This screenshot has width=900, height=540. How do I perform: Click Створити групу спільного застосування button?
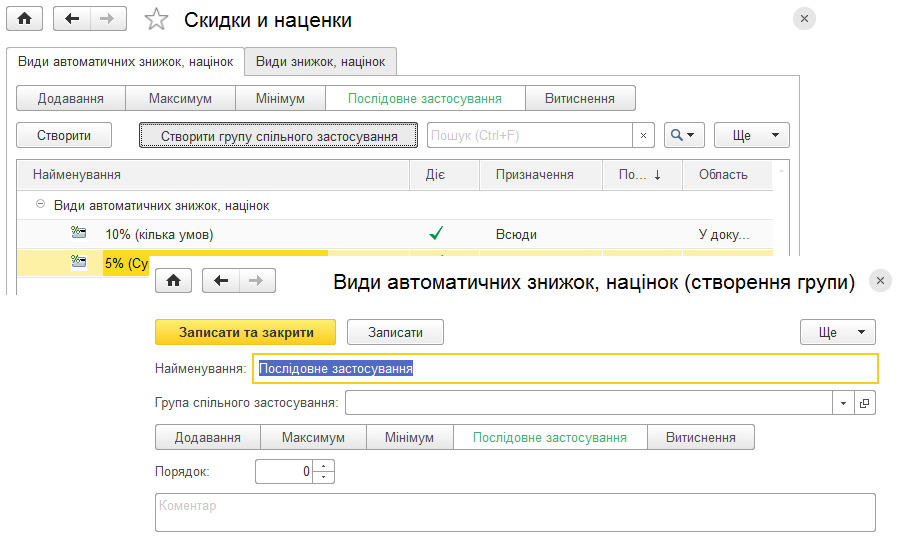278,135
